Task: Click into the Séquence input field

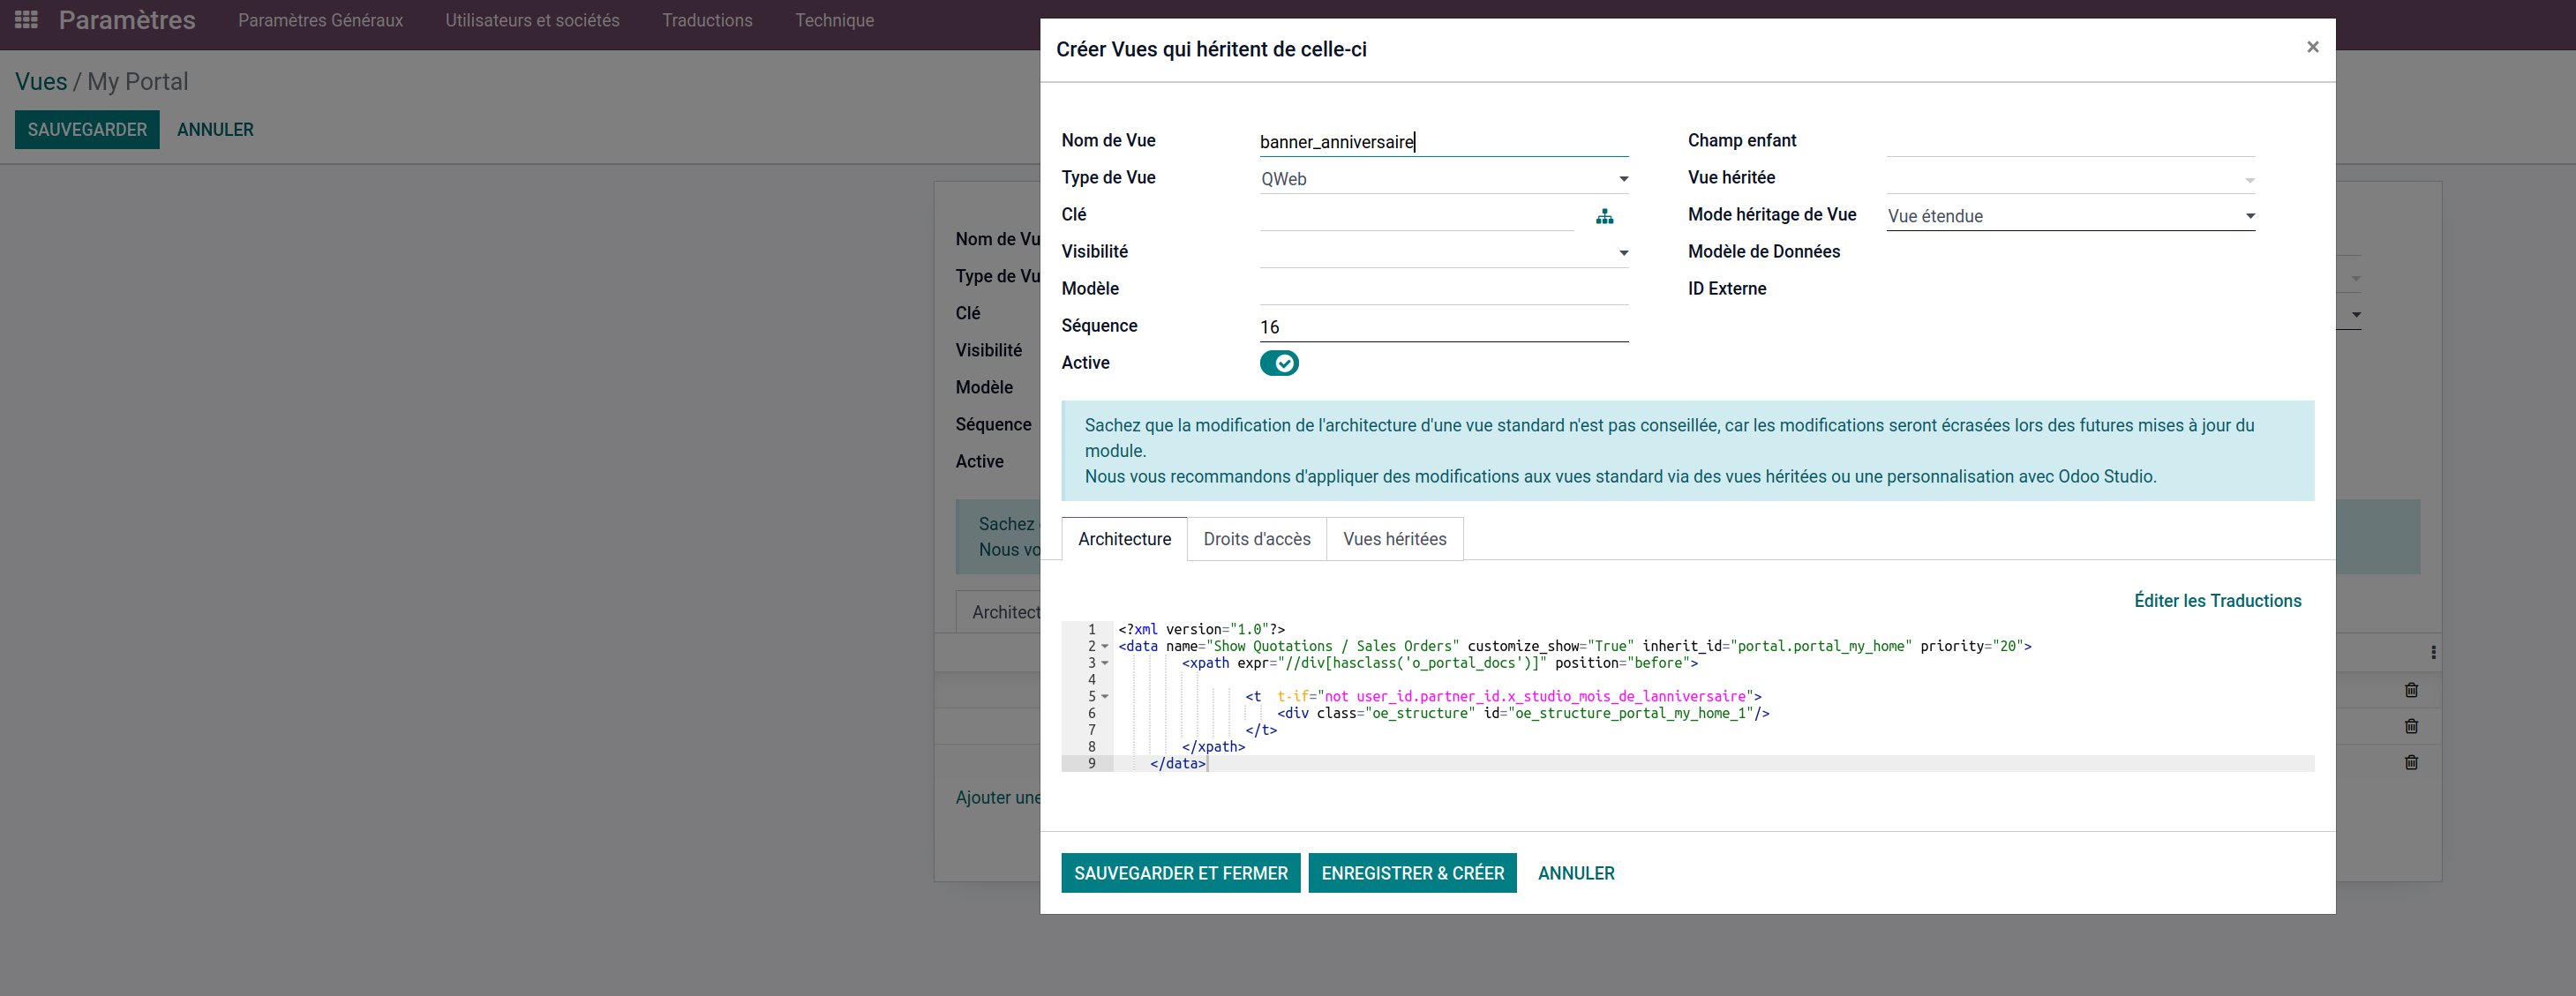Action: 1442,327
